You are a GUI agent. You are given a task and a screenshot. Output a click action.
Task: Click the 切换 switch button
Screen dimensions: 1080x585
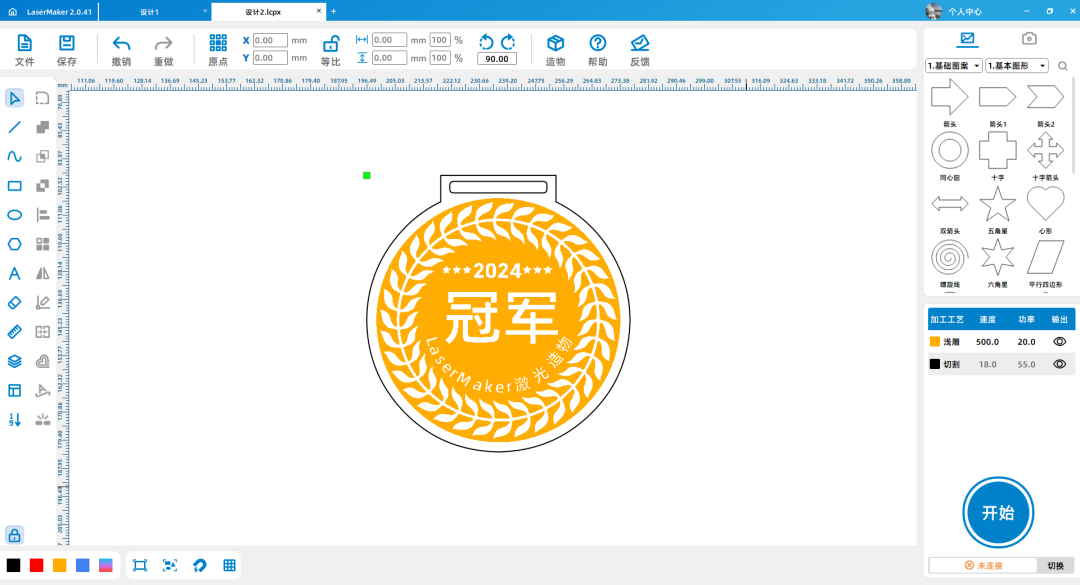(x=1055, y=566)
